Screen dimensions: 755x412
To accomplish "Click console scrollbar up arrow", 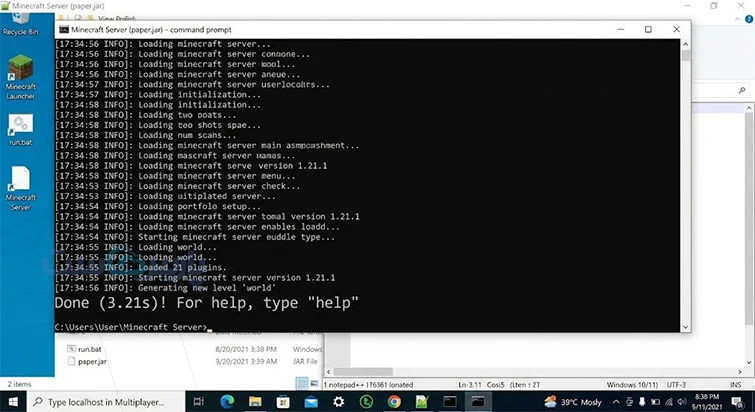I will click(x=686, y=44).
